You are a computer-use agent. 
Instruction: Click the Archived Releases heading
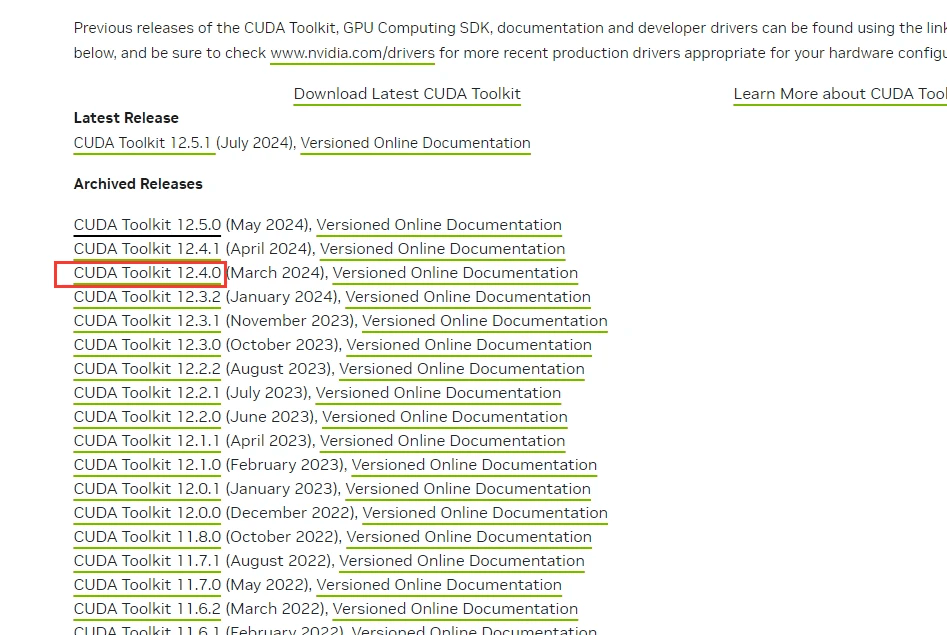point(138,184)
